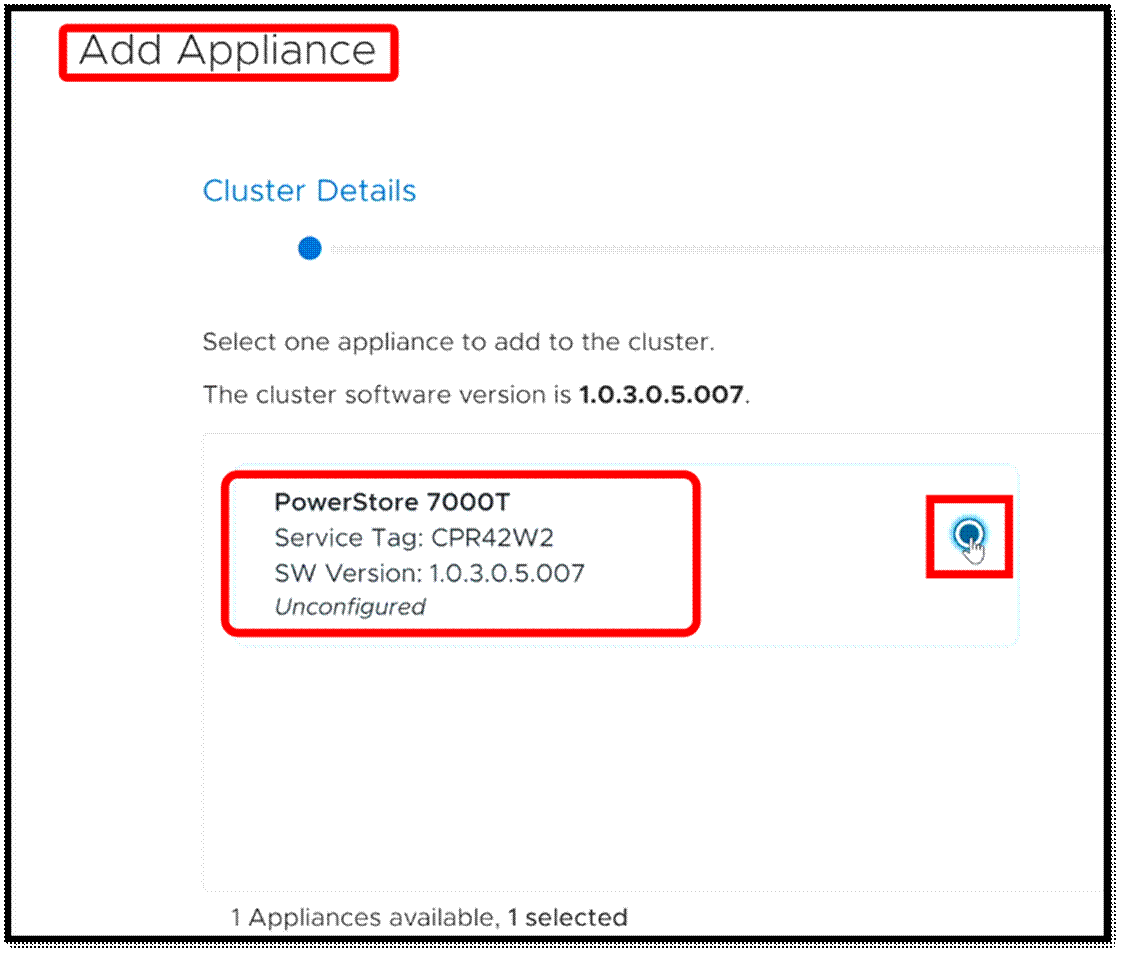Click the '1 Appliances available' count text

362,917
